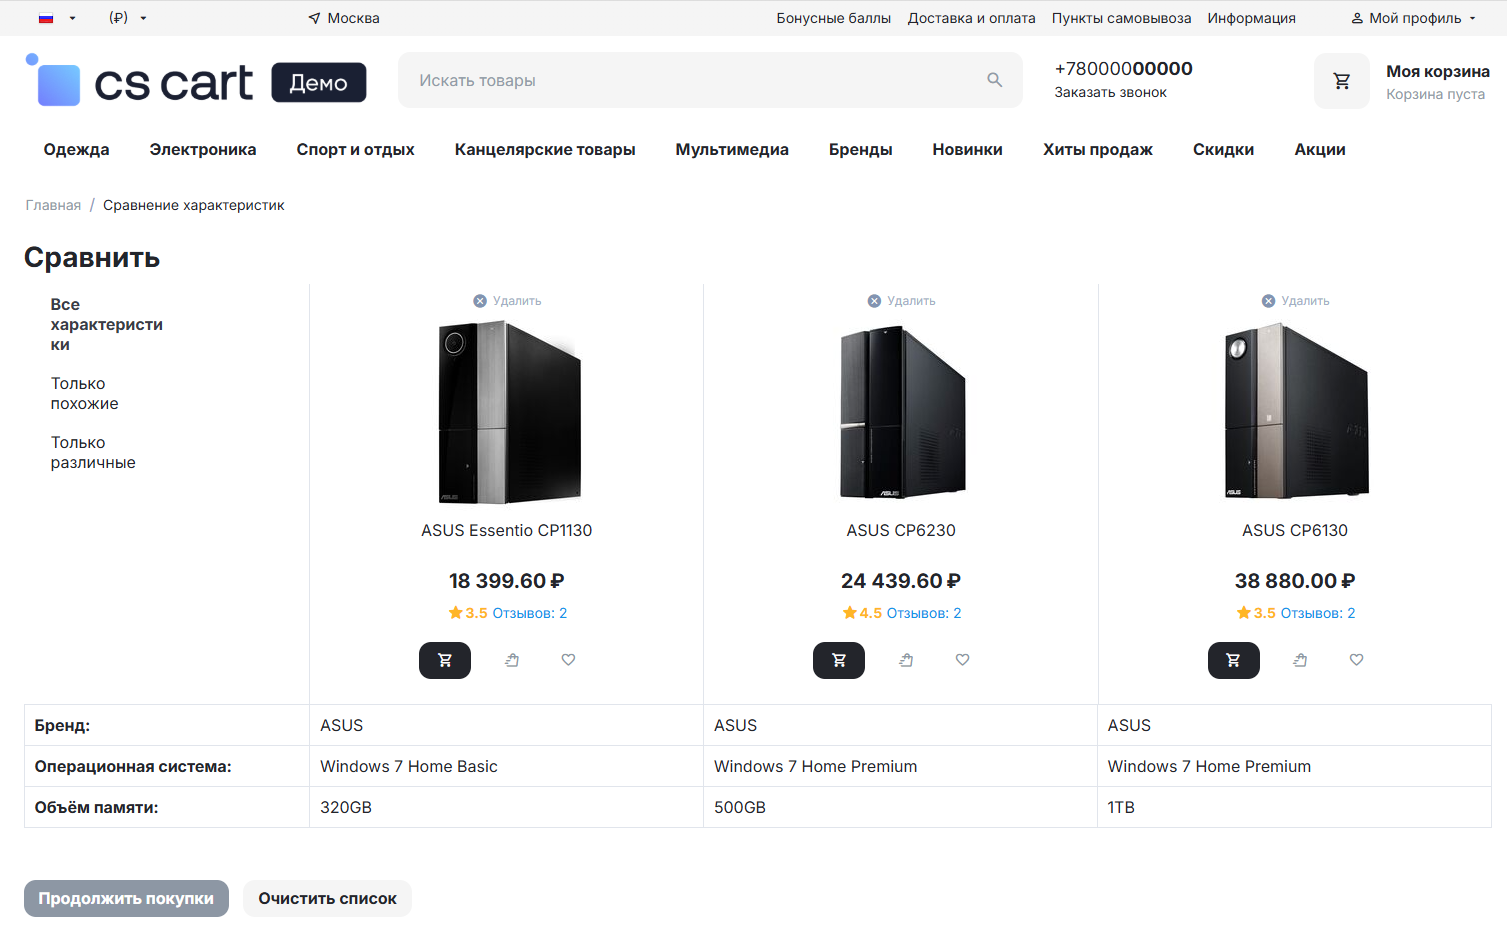Add ASUS Essentio CP1130 to cart
The width and height of the screenshot is (1507, 938).
pyautogui.click(x=445, y=660)
